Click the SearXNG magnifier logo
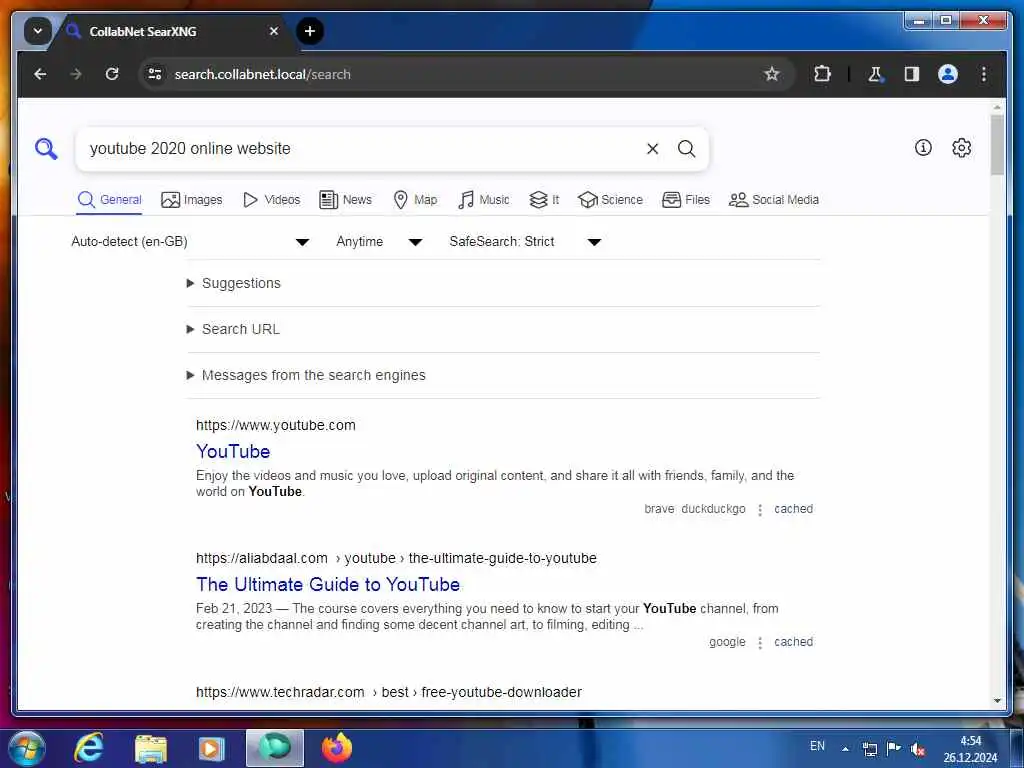The height and width of the screenshot is (768, 1024). pyautogui.click(x=46, y=149)
